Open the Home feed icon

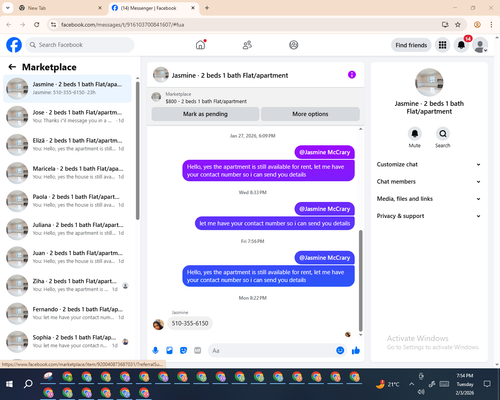coord(200,45)
